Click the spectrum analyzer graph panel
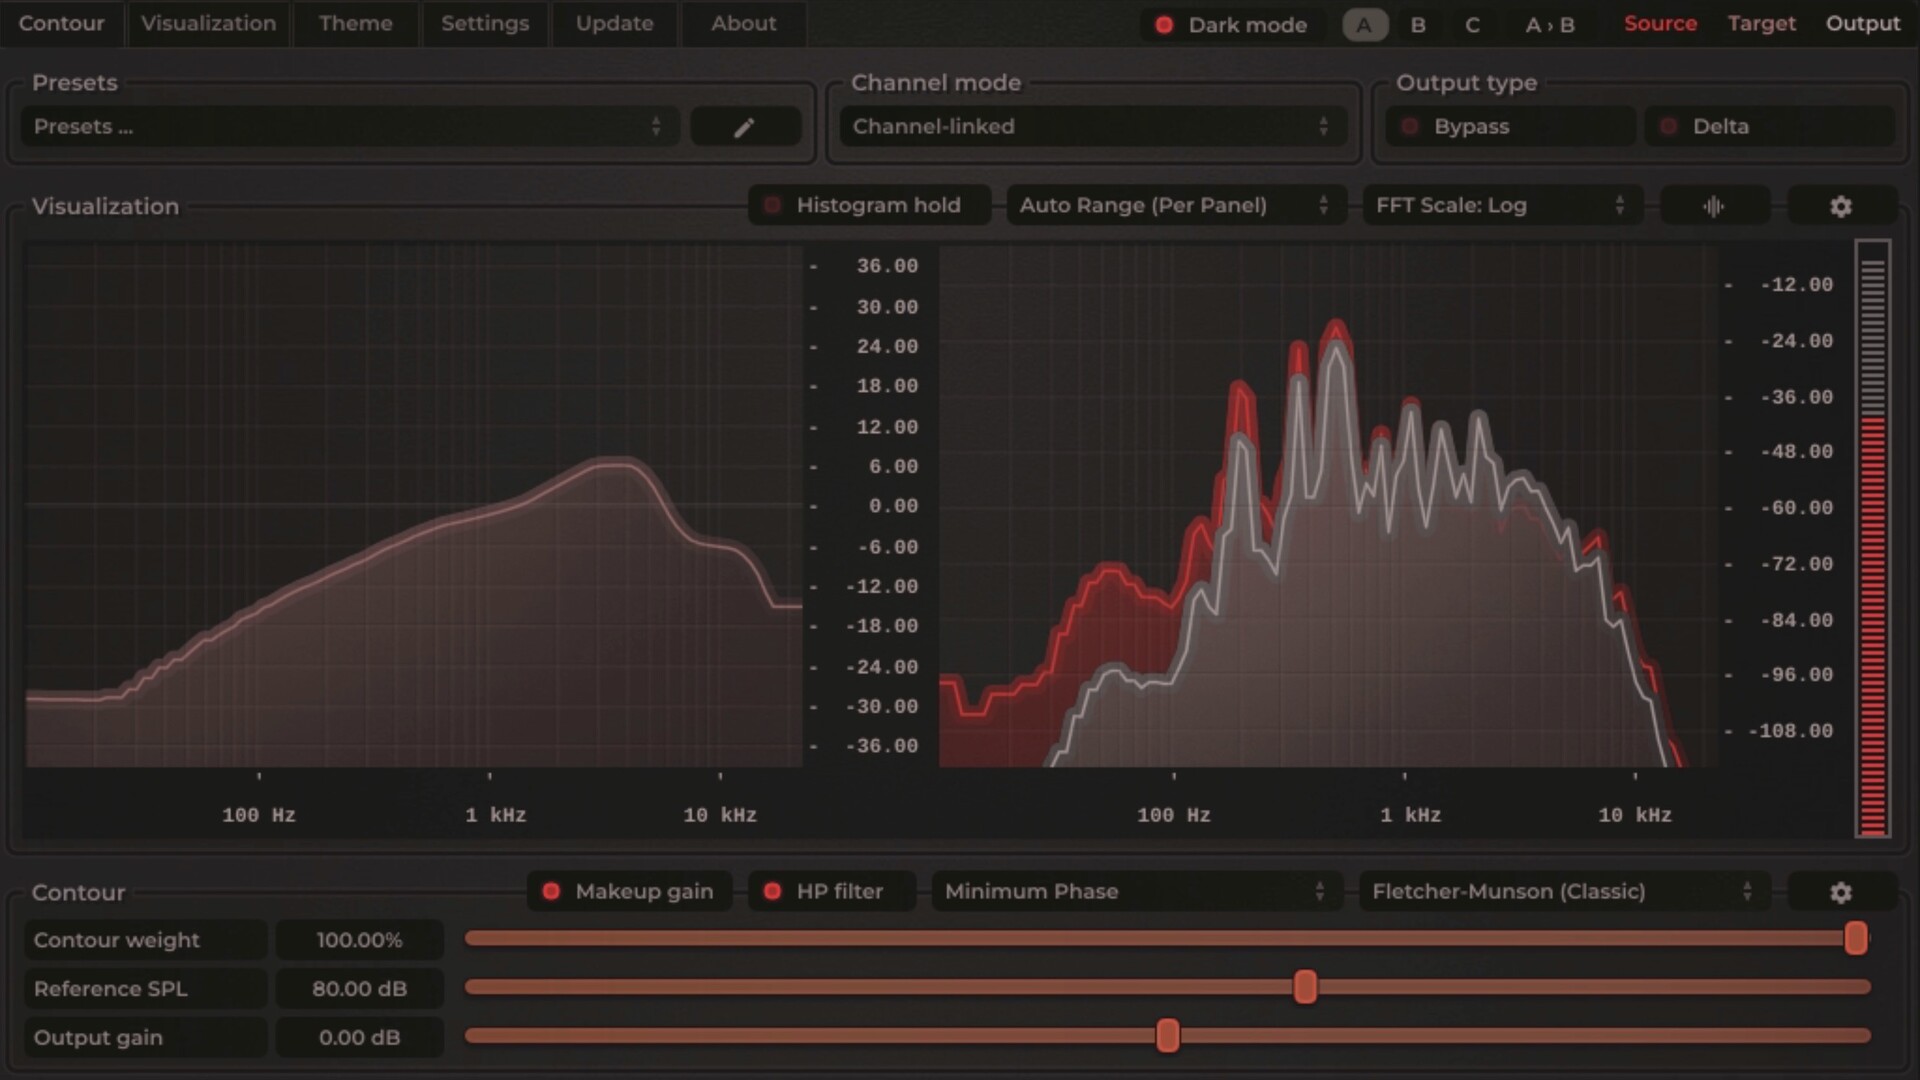Image resolution: width=1920 pixels, height=1080 pixels. click(1328, 505)
